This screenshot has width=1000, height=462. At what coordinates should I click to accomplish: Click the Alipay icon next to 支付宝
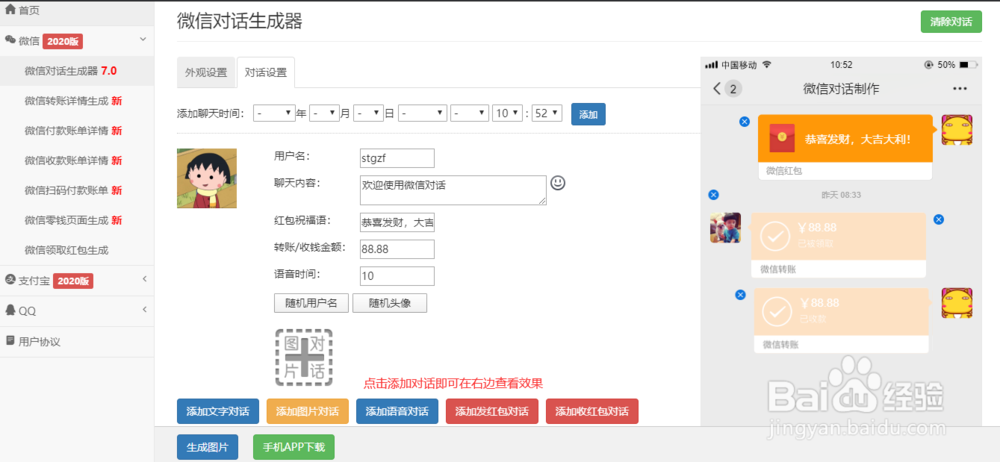pyautogui.click(x=10, y=279)
